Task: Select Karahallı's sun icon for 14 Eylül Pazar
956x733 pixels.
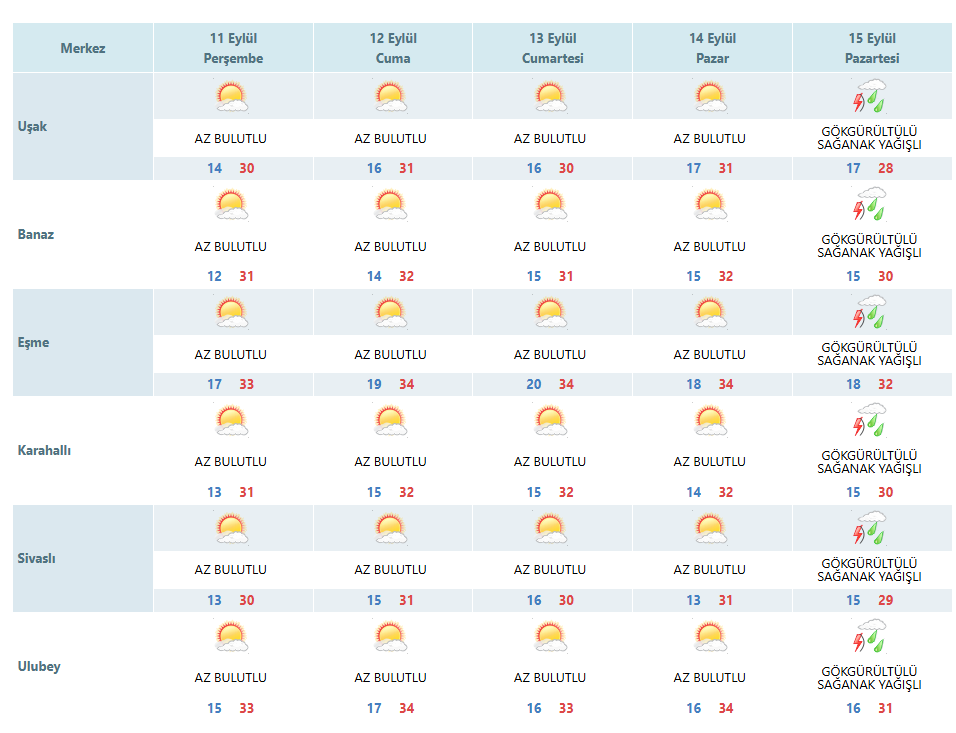Action: (711, 421)
